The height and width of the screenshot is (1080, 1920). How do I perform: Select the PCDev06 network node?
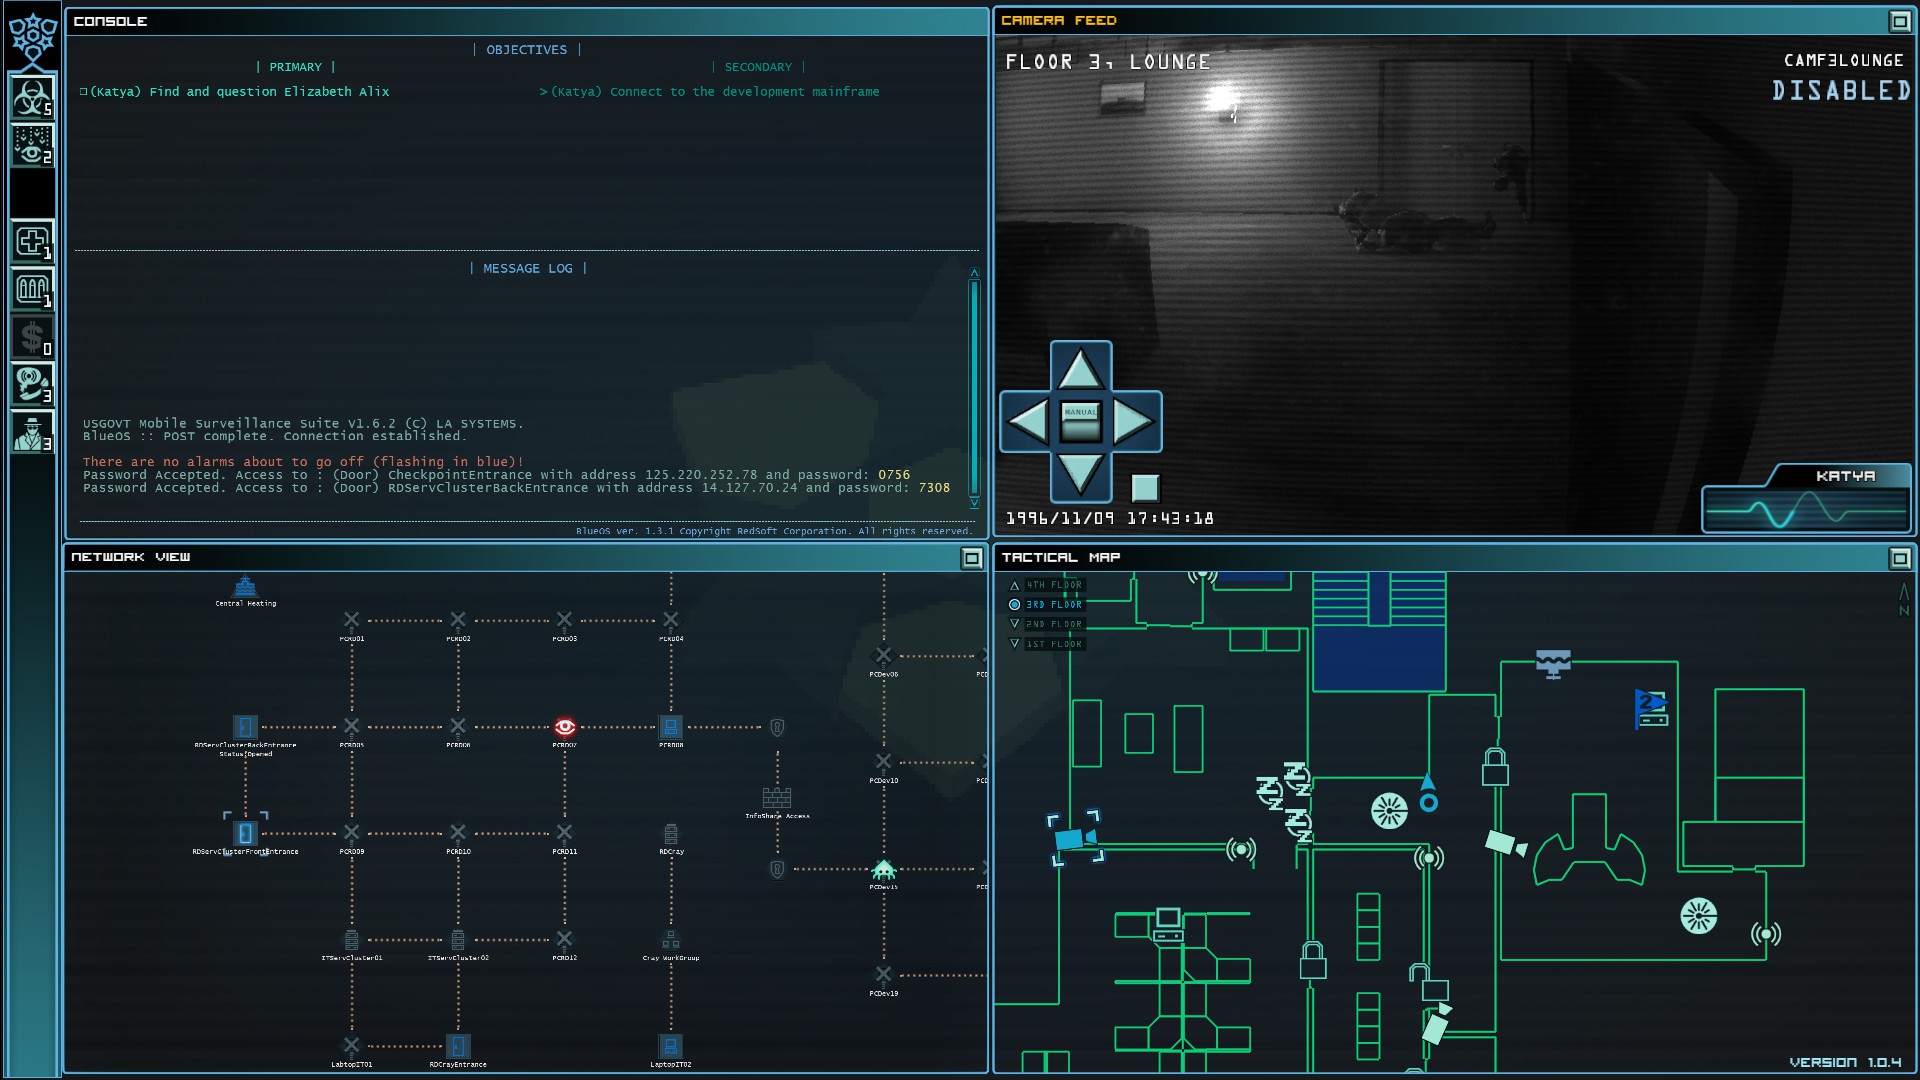884,656
